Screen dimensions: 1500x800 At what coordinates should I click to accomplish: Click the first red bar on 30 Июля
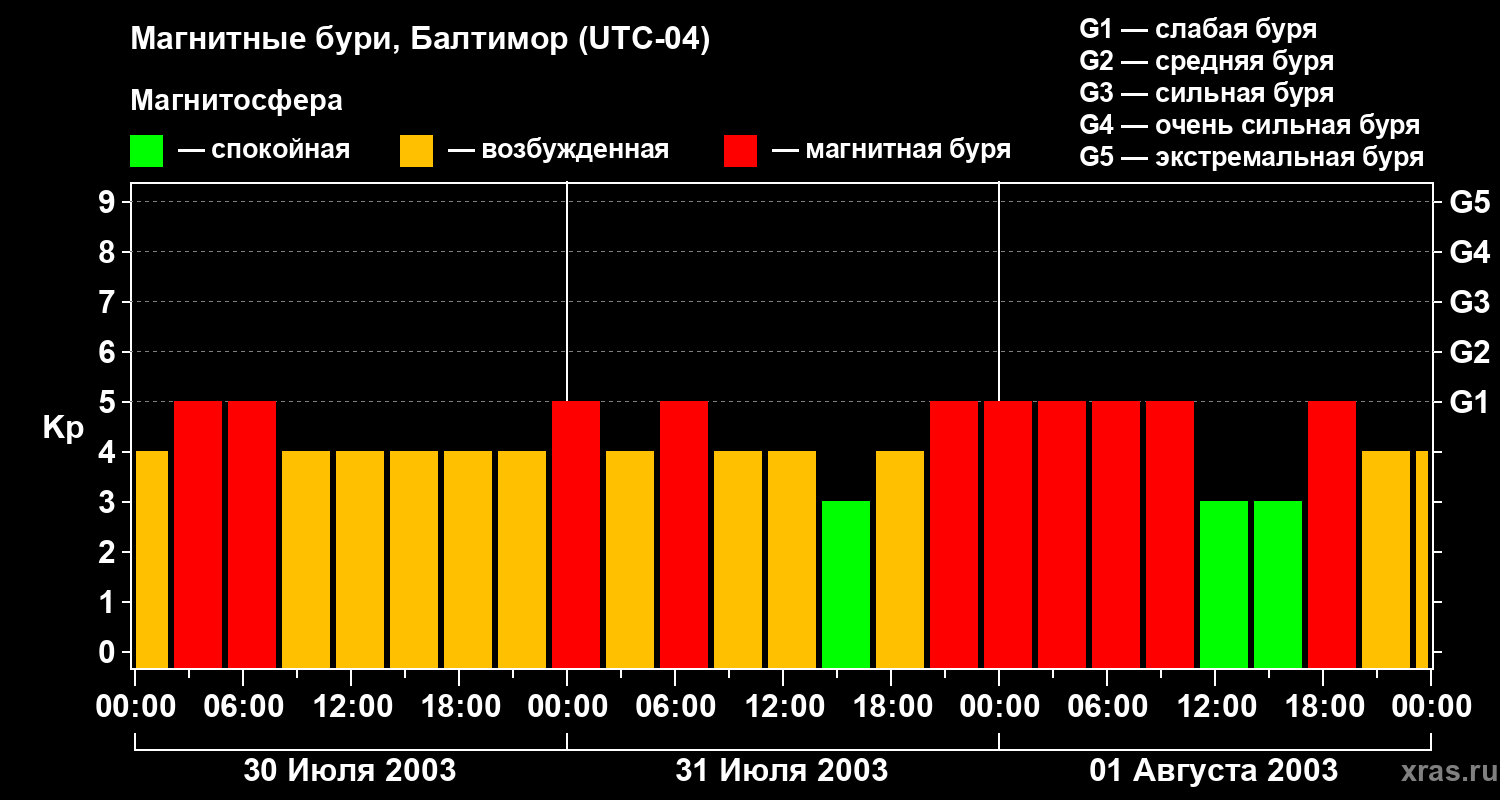point(198,534)
